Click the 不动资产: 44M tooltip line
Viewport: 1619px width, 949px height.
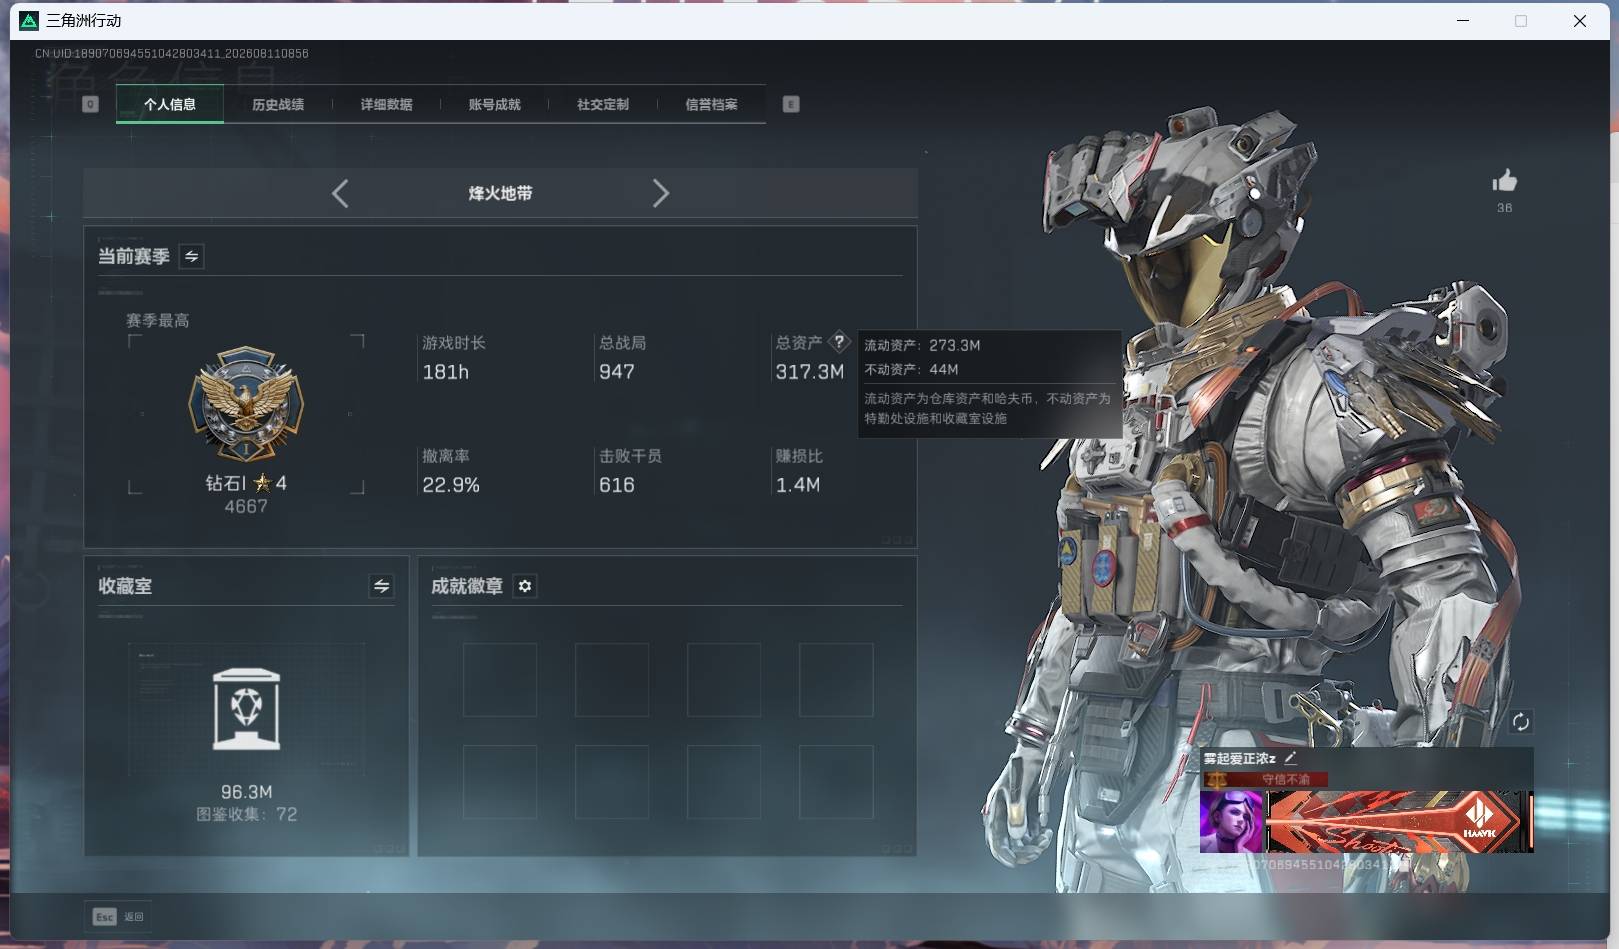point(911,369)
